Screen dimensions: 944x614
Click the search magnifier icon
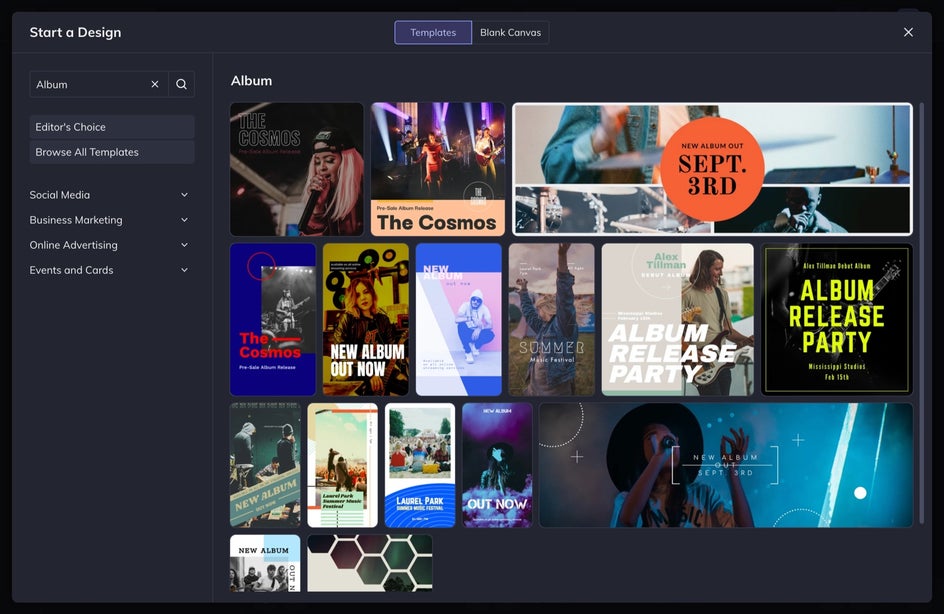(x=181, y=84)
